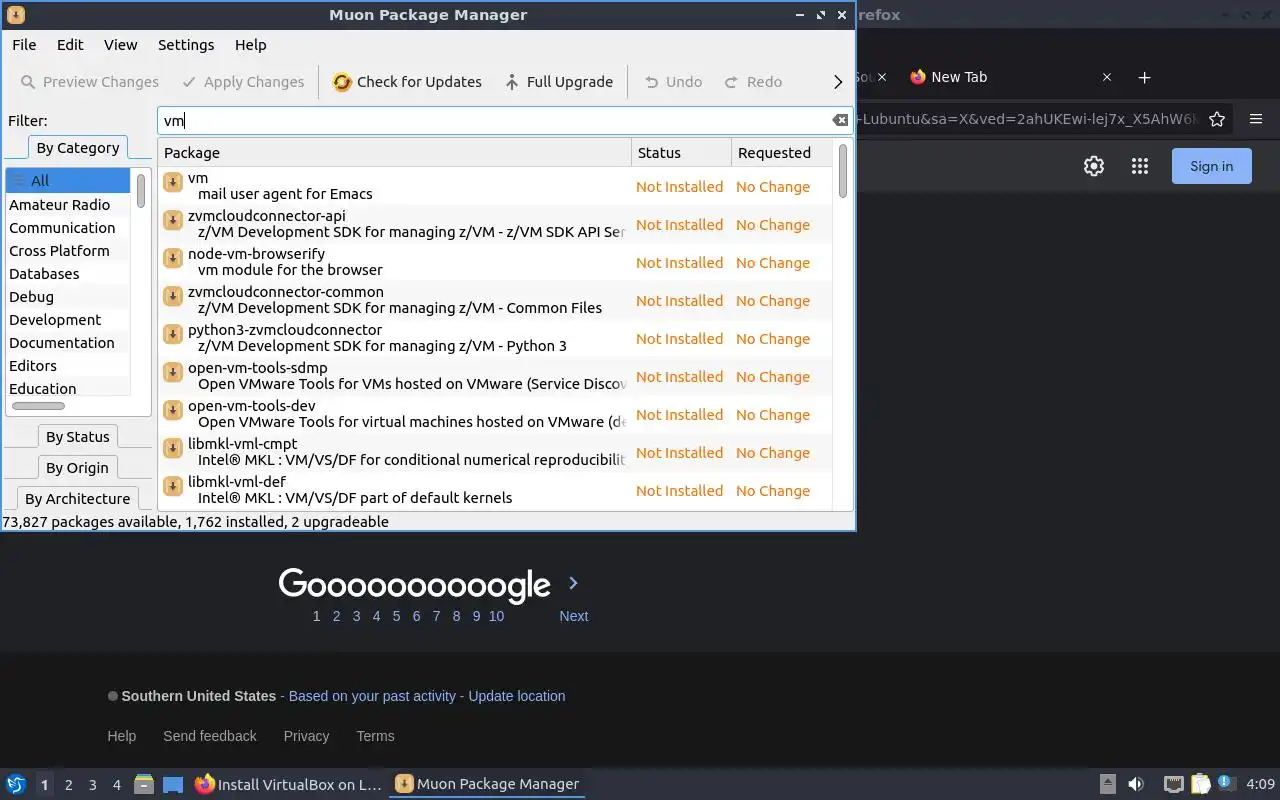
Task: Open the Firefox hamburger menu
Action: pyautogui.click(x=1256, y=119)
